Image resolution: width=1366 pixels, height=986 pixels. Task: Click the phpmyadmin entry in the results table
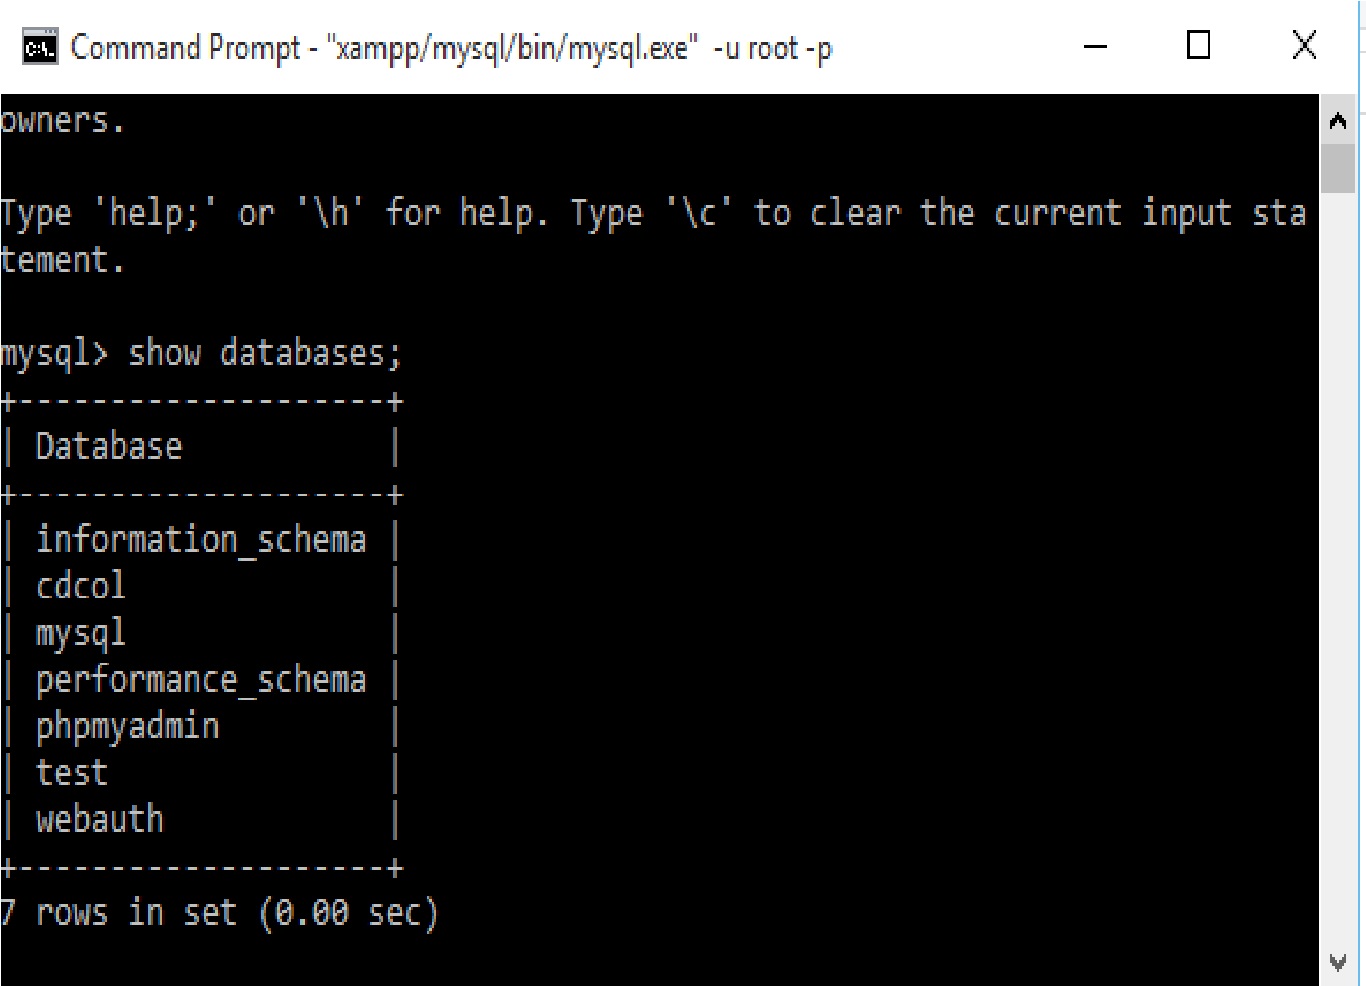(127, 724)
